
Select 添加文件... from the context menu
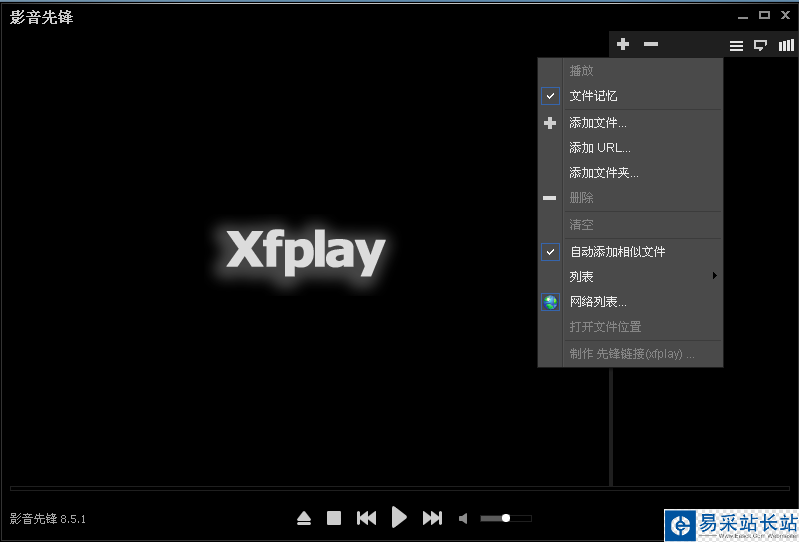(x=598, y=123)
